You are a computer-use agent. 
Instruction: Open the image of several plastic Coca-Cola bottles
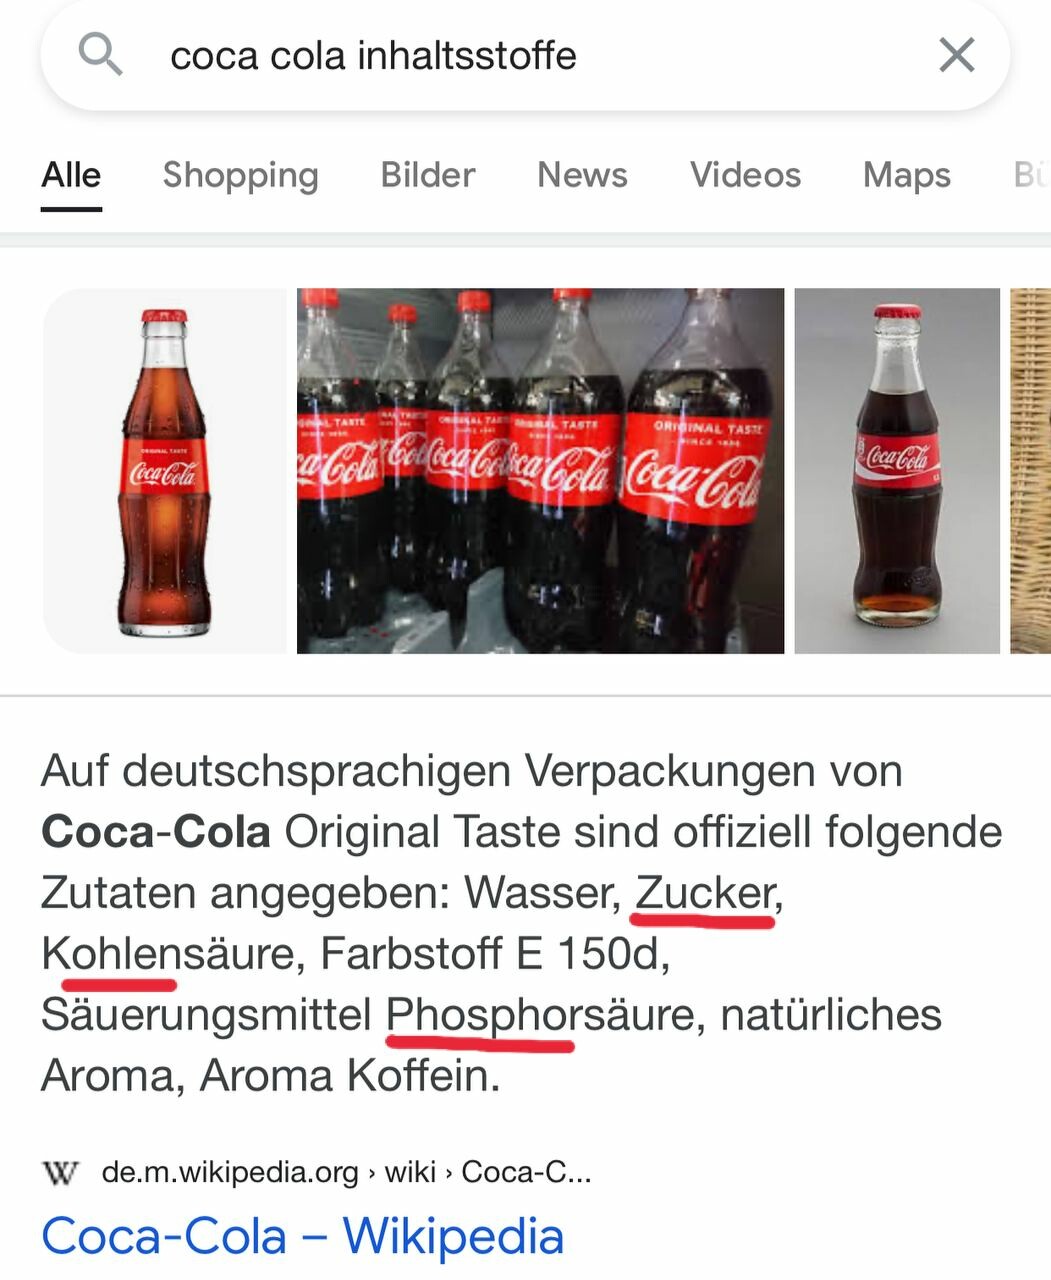tap(541, 471)
